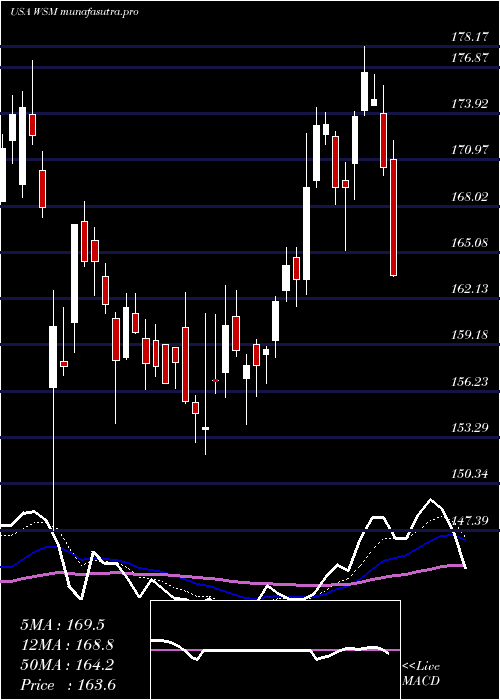
Task: Click the <<Live MACD label
Action: coord(421,674)
